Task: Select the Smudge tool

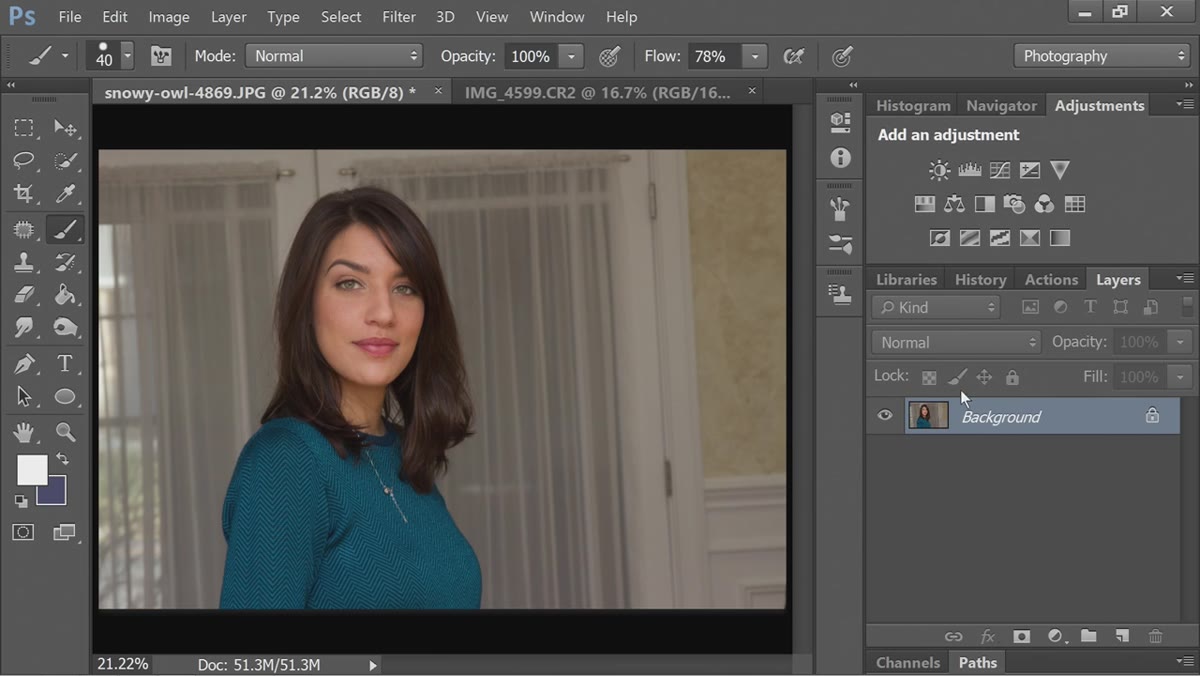Action: coord(24,327)
